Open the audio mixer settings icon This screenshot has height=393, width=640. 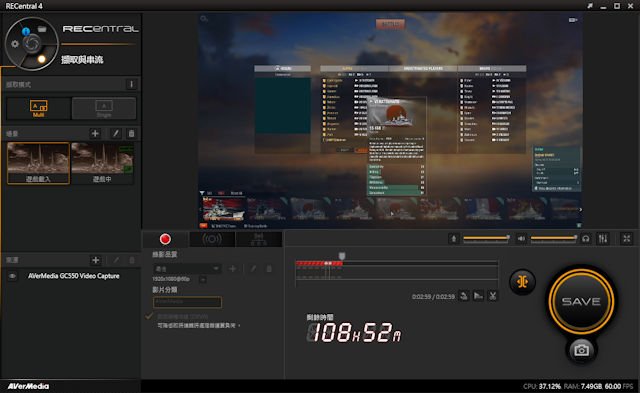coord(603,239)
